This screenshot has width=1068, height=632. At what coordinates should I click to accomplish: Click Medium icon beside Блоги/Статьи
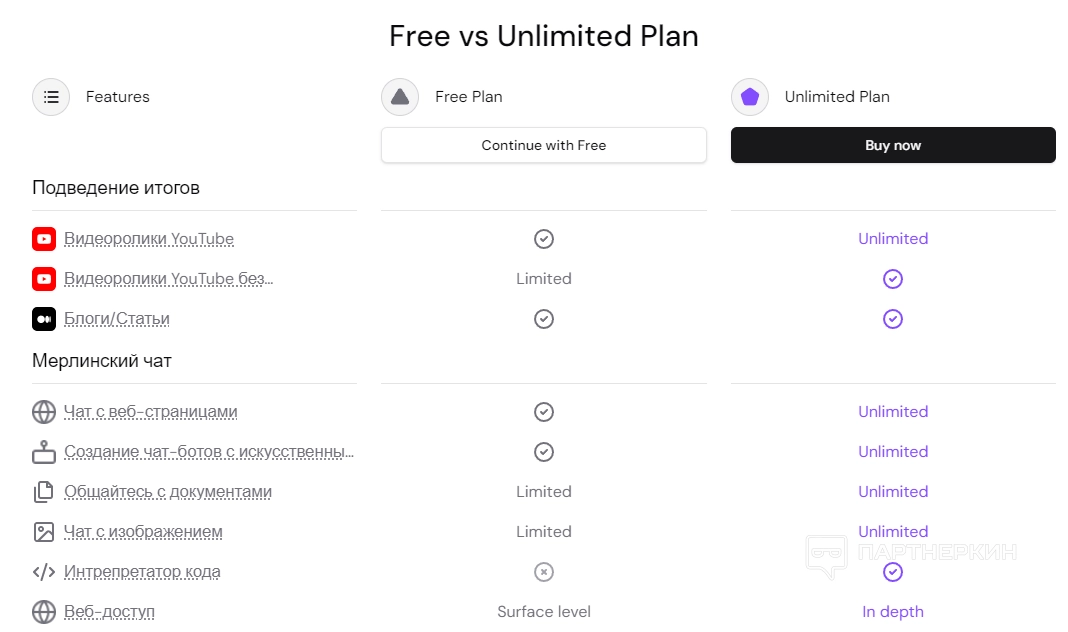click(x=44, y=319)
